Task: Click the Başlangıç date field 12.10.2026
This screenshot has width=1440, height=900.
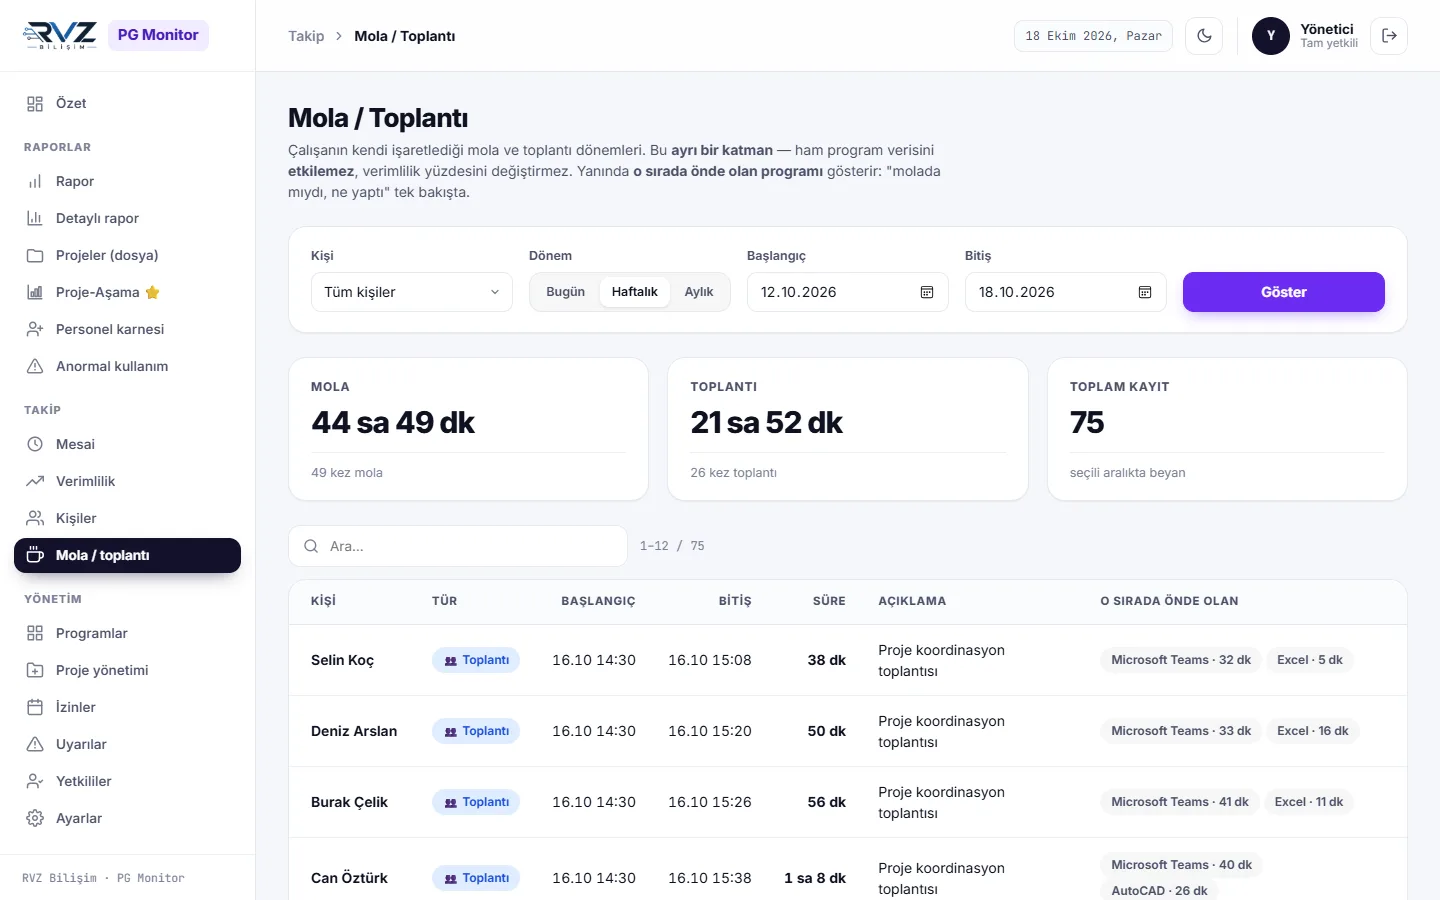Action: tap(848, 292)
